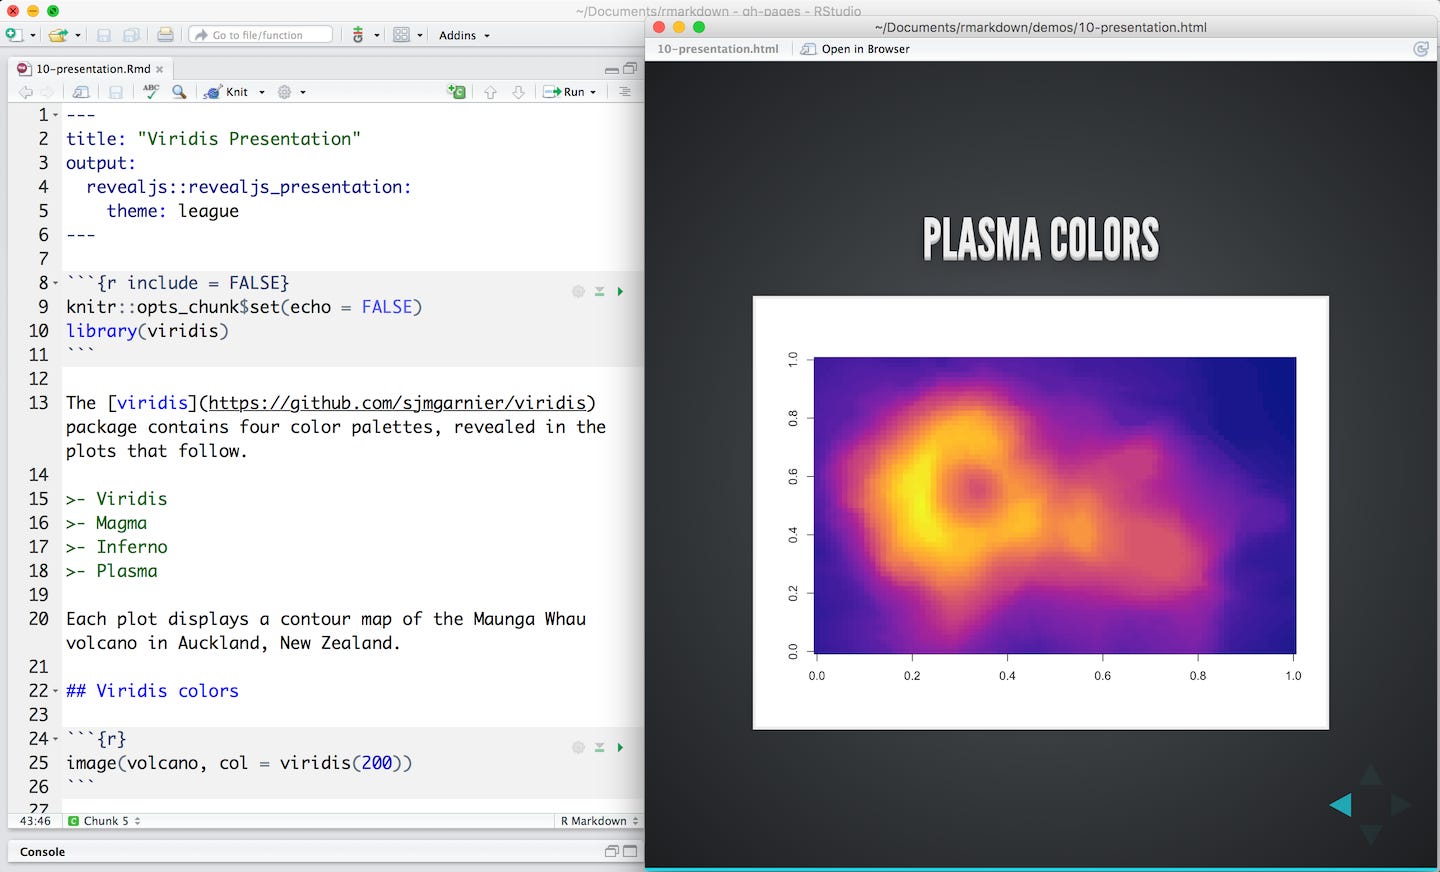
Task: Open the document outline icon
Action: tap(623, 91)
